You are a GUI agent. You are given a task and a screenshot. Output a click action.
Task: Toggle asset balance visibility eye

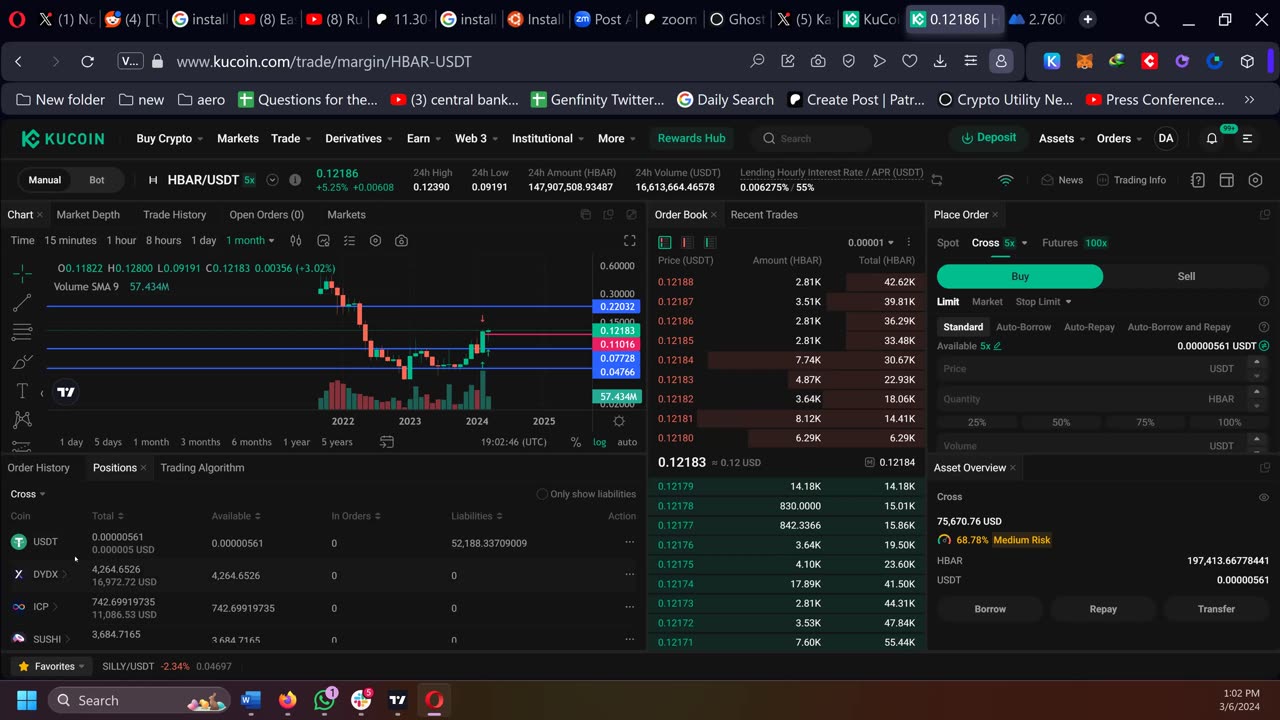(1264, 497)
